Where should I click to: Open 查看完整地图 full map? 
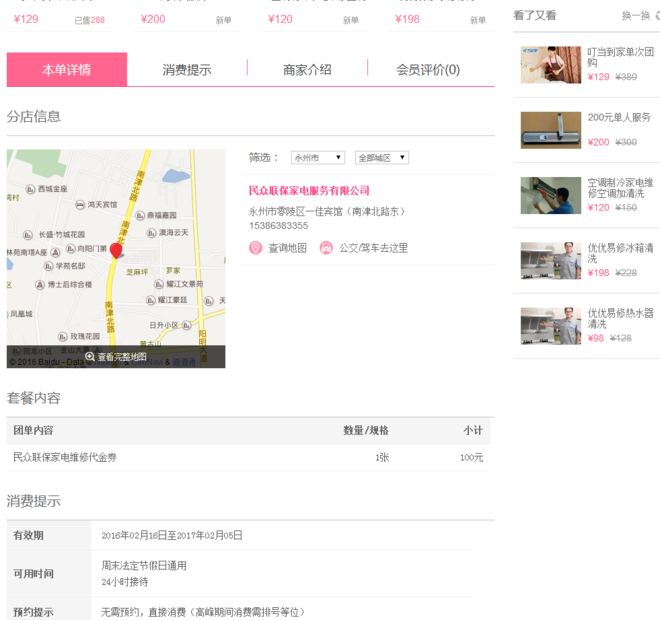pyautogui.click(x=122, y=357)
